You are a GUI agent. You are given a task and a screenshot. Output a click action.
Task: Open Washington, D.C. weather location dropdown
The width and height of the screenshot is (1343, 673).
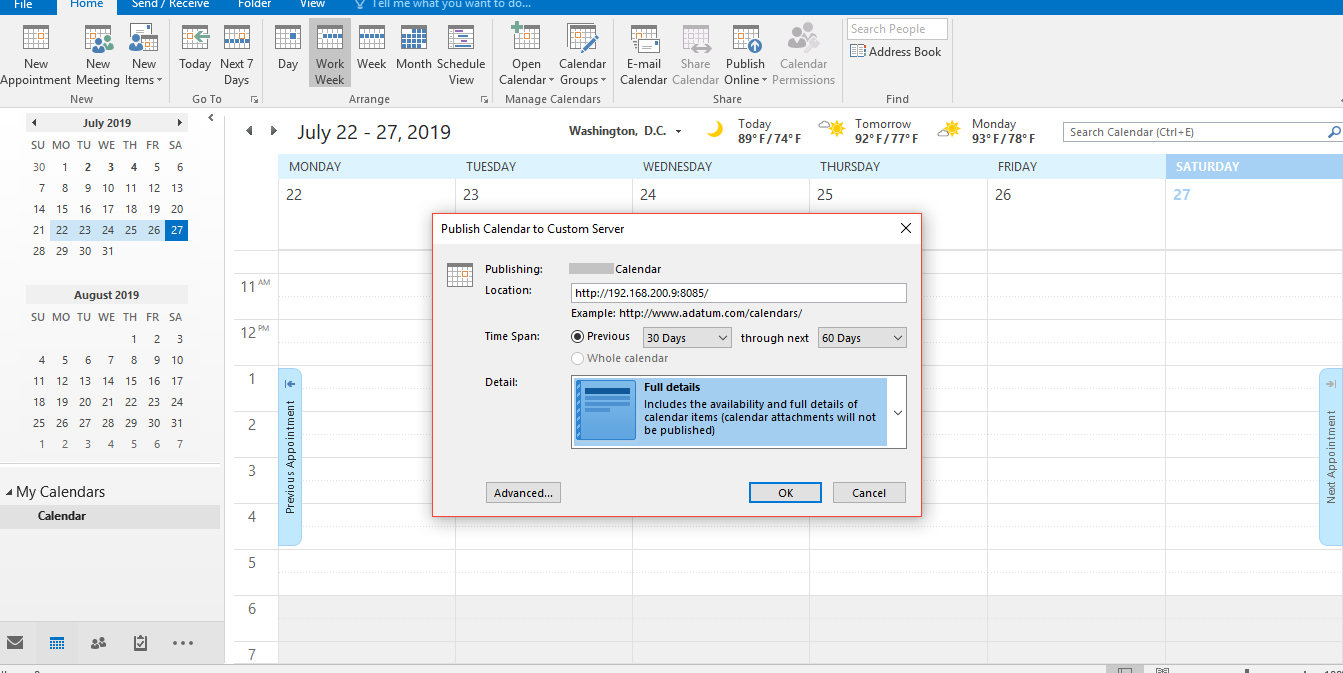(x=678, y=132)
